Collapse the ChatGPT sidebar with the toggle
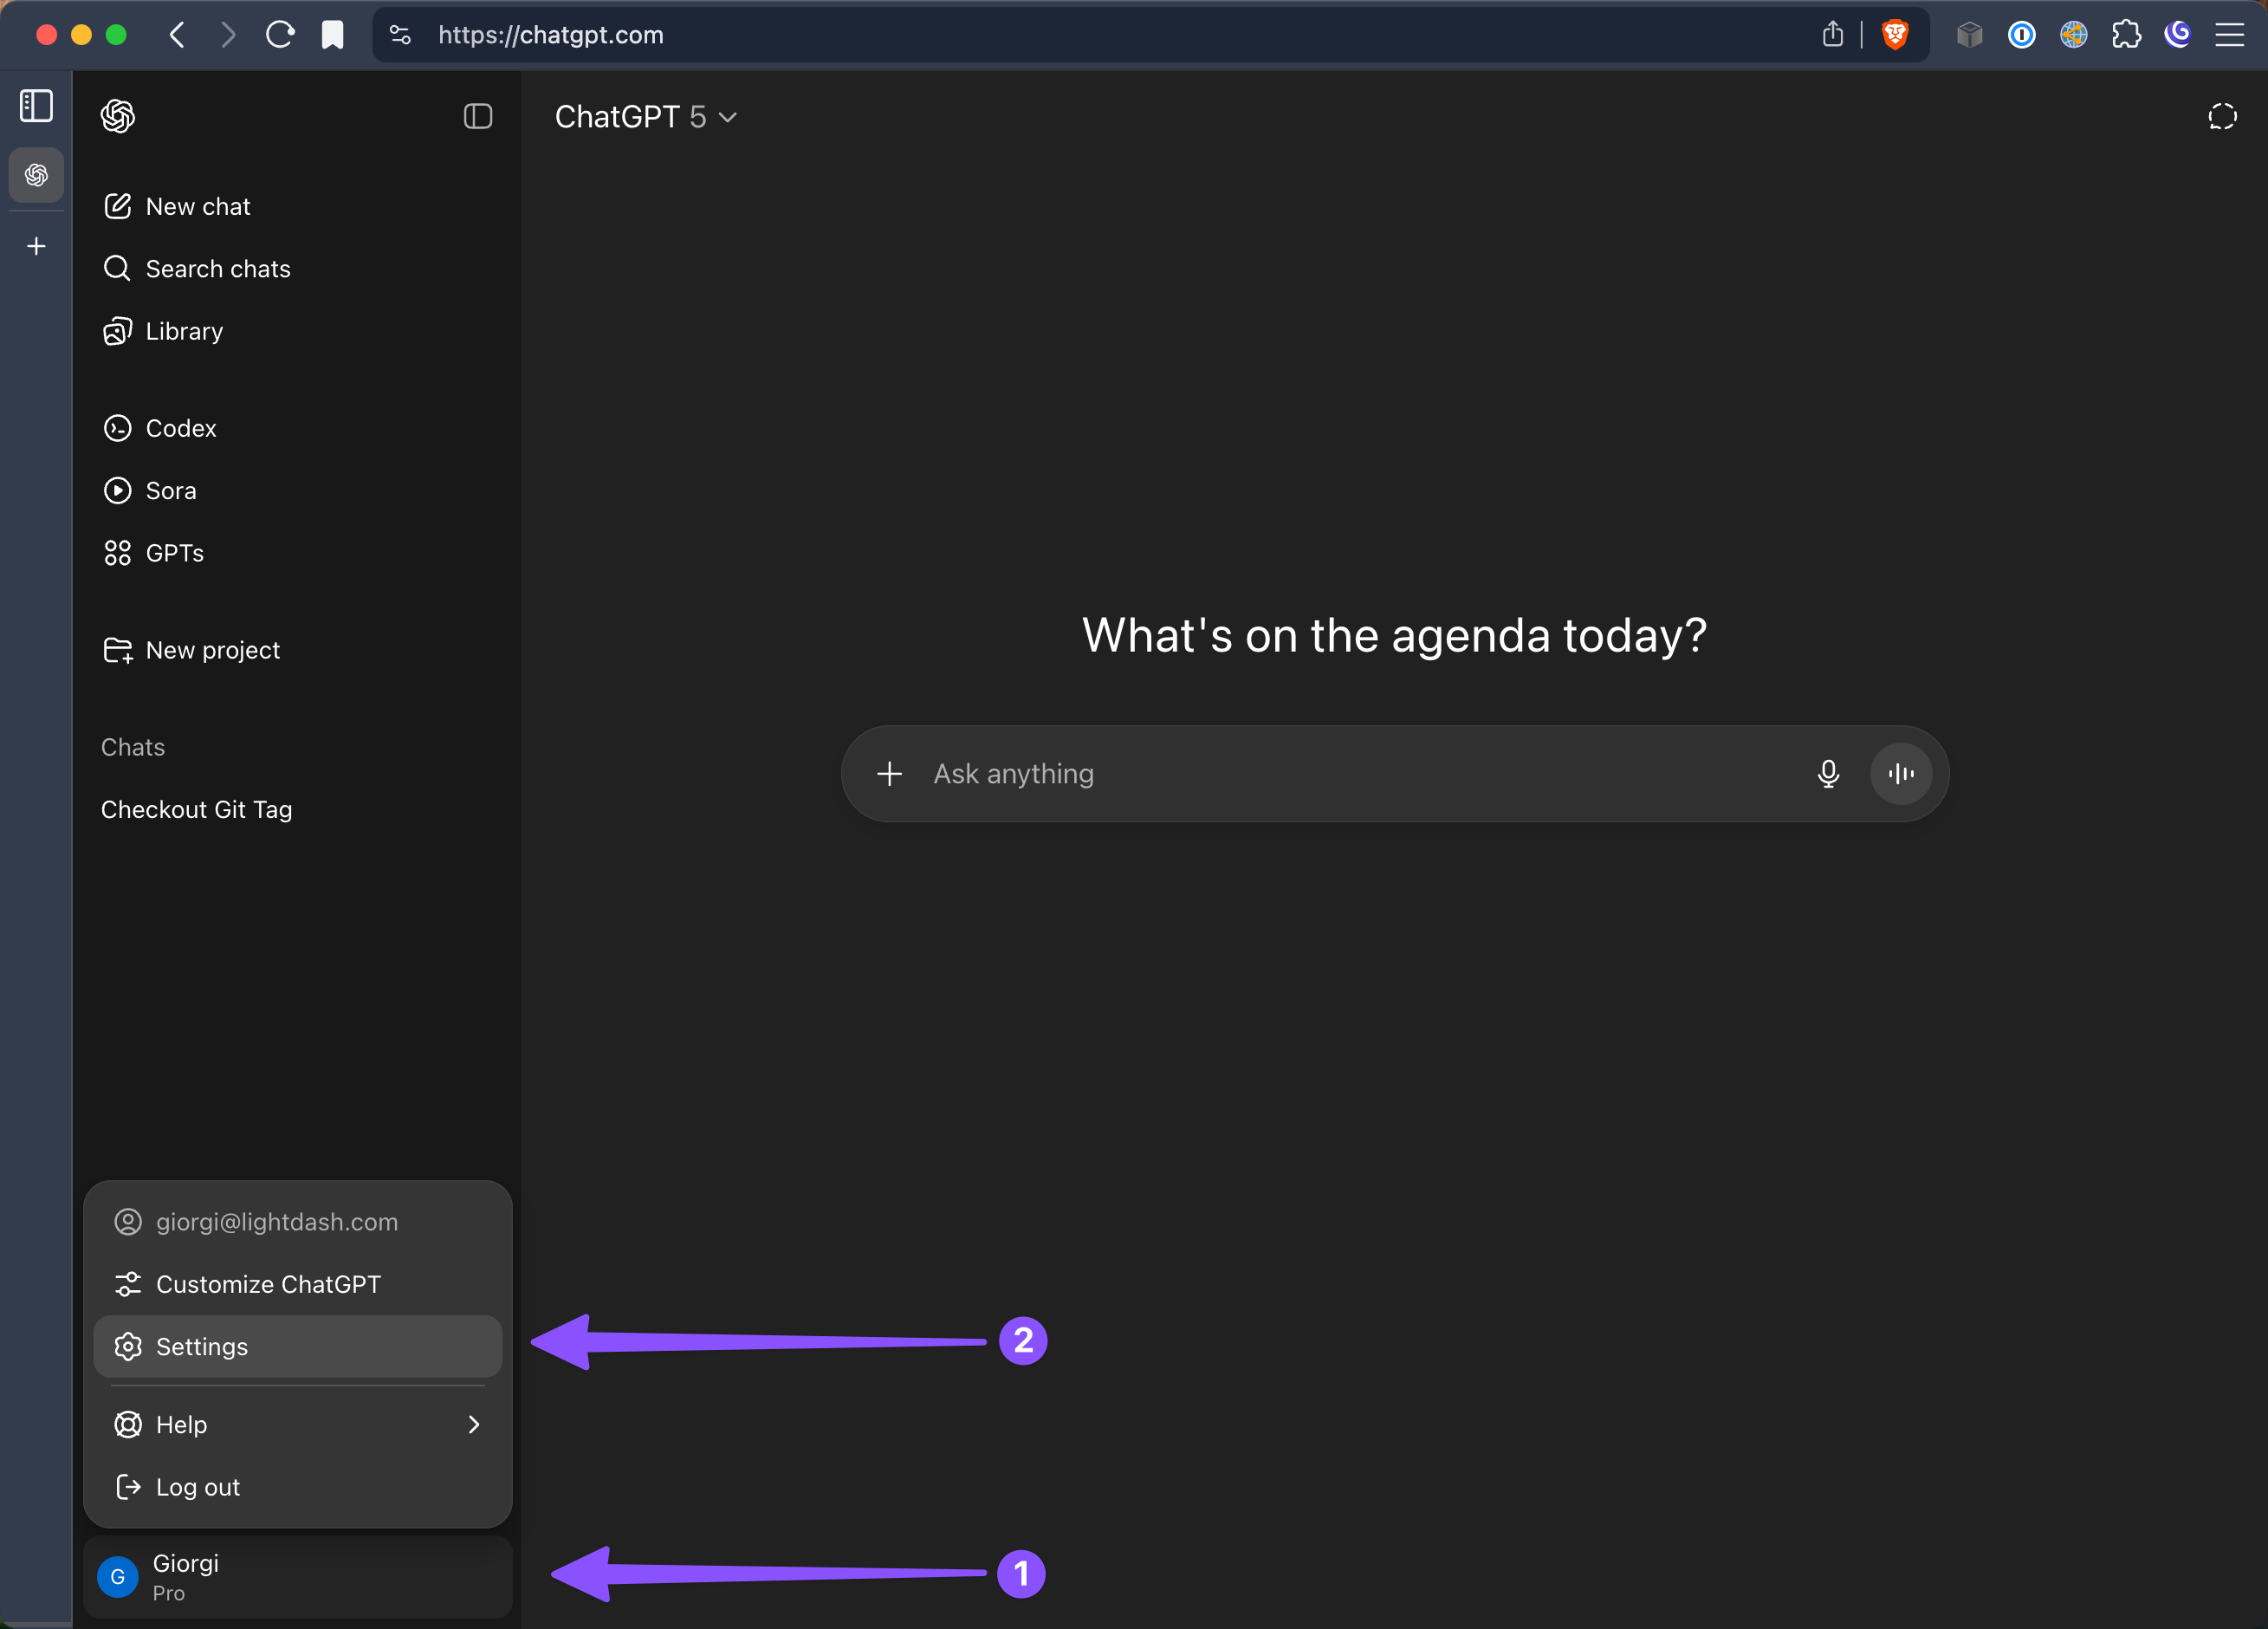This screenshot has width=2268, height=1629. (x=478, y=117)
